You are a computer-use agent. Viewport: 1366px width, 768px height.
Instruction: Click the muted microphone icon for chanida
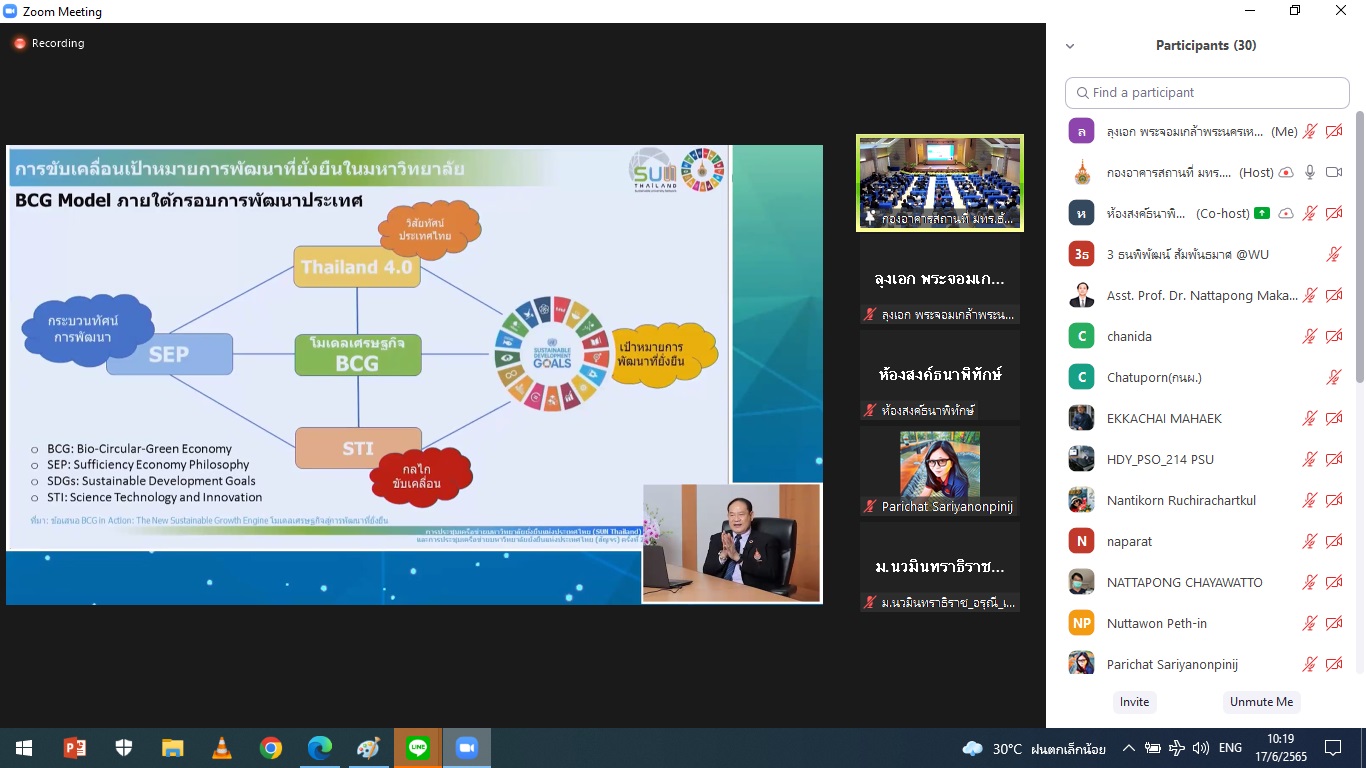point(1310,337)
